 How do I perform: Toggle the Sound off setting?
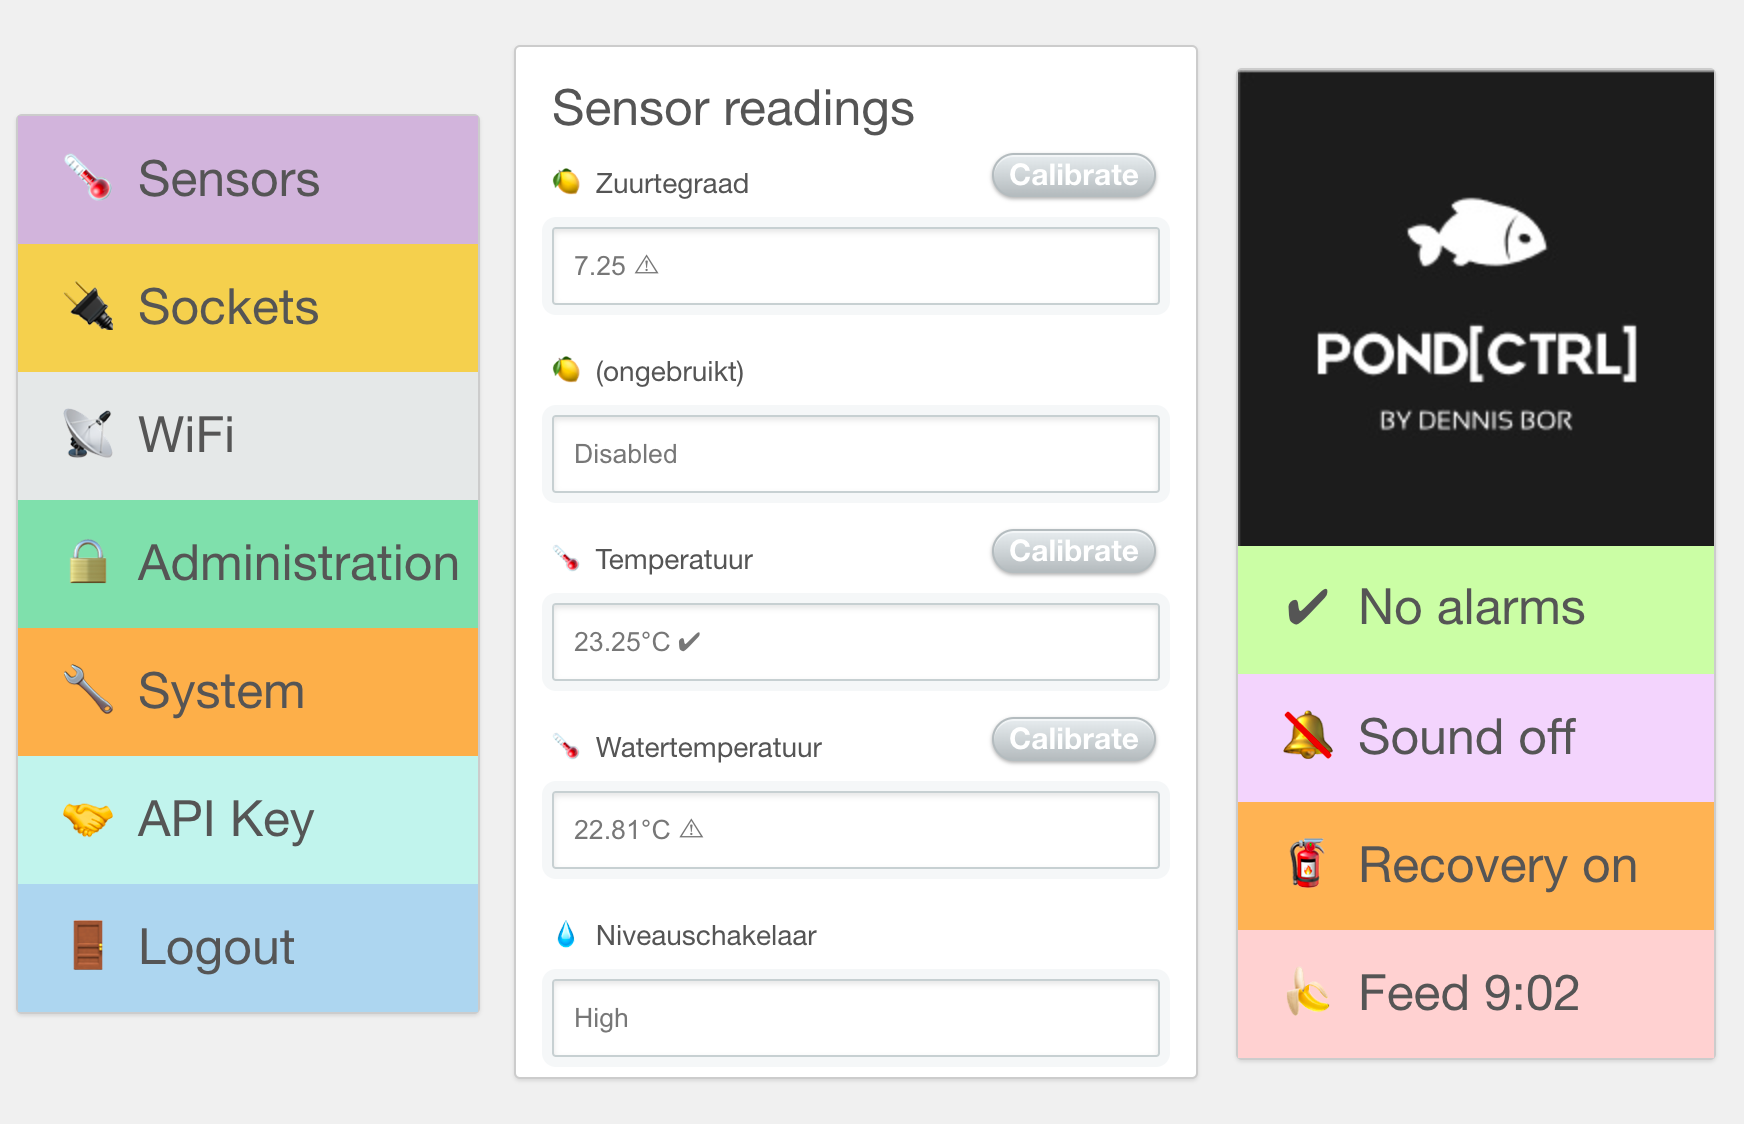[x=1475, y=738]
